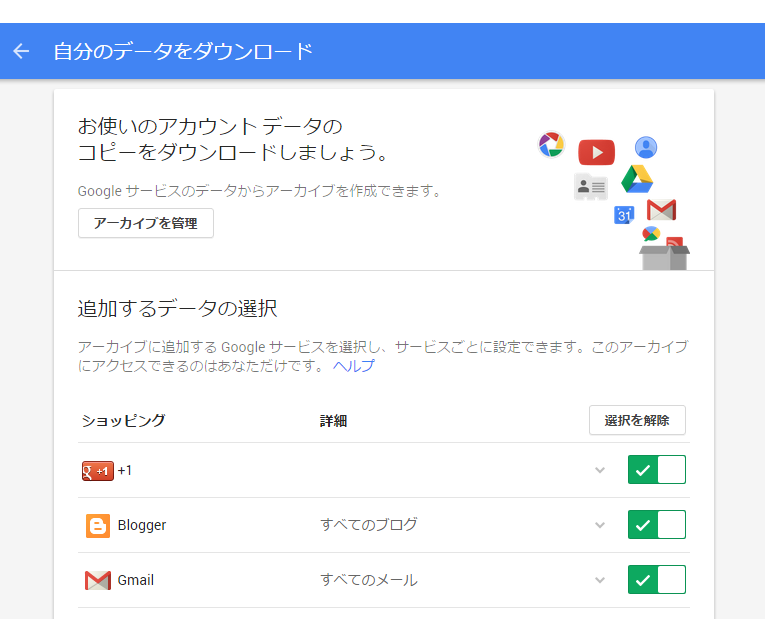The image size is (765, 619).
Task: Turn off the Gmail data toggle
Action: (656, 580)
